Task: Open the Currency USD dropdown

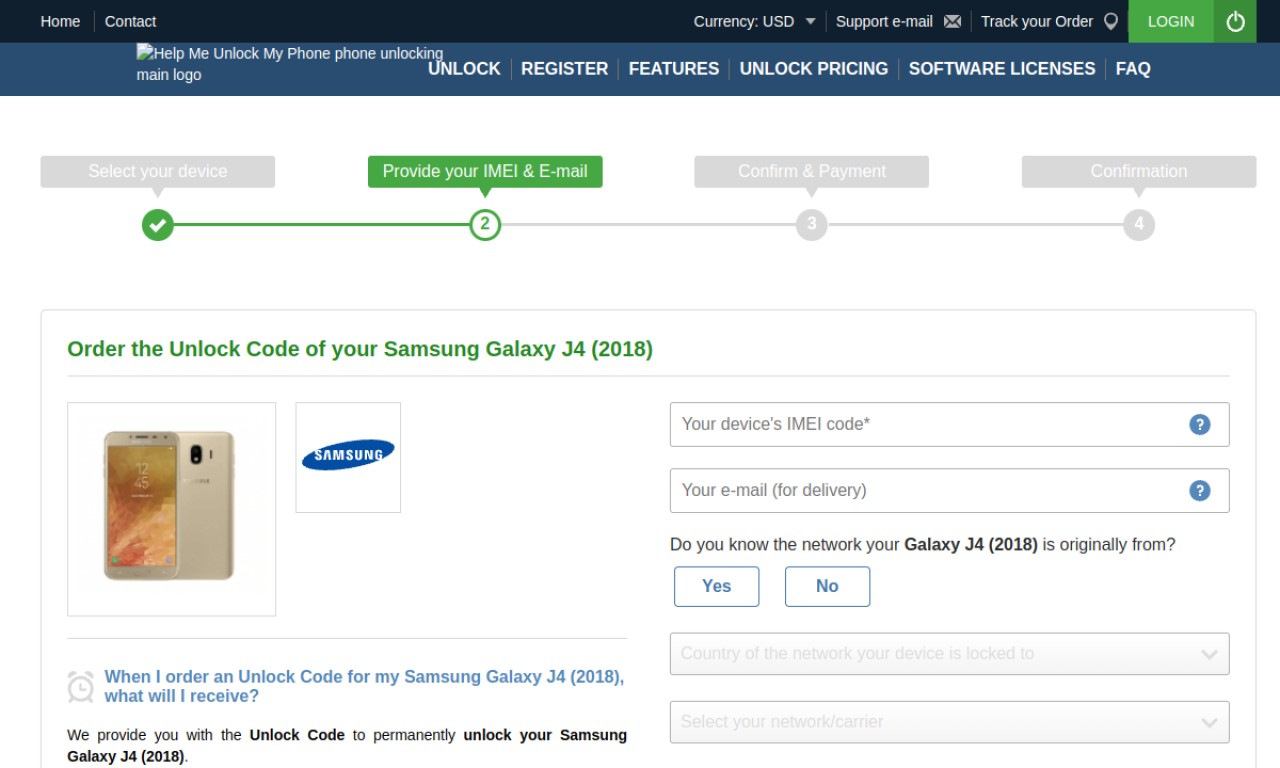Action: coord(755,21)
